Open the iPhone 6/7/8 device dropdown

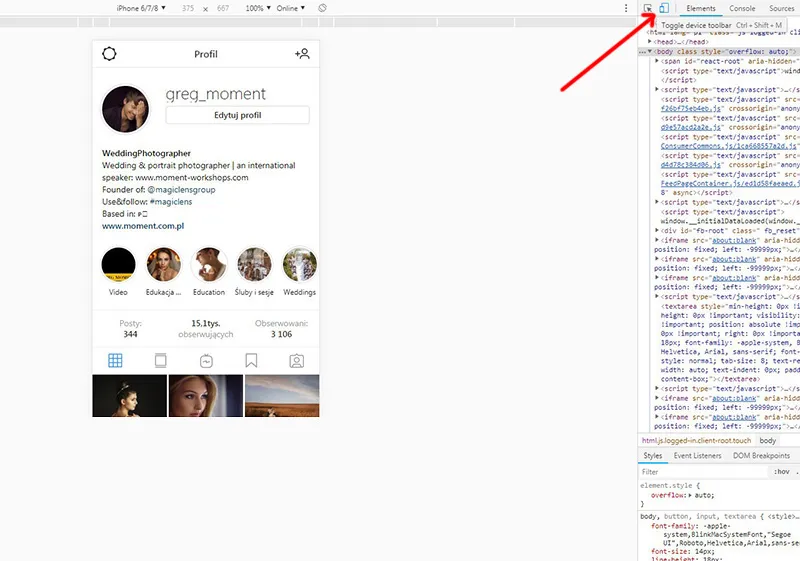pyautogui.click(x=141, y=8)
